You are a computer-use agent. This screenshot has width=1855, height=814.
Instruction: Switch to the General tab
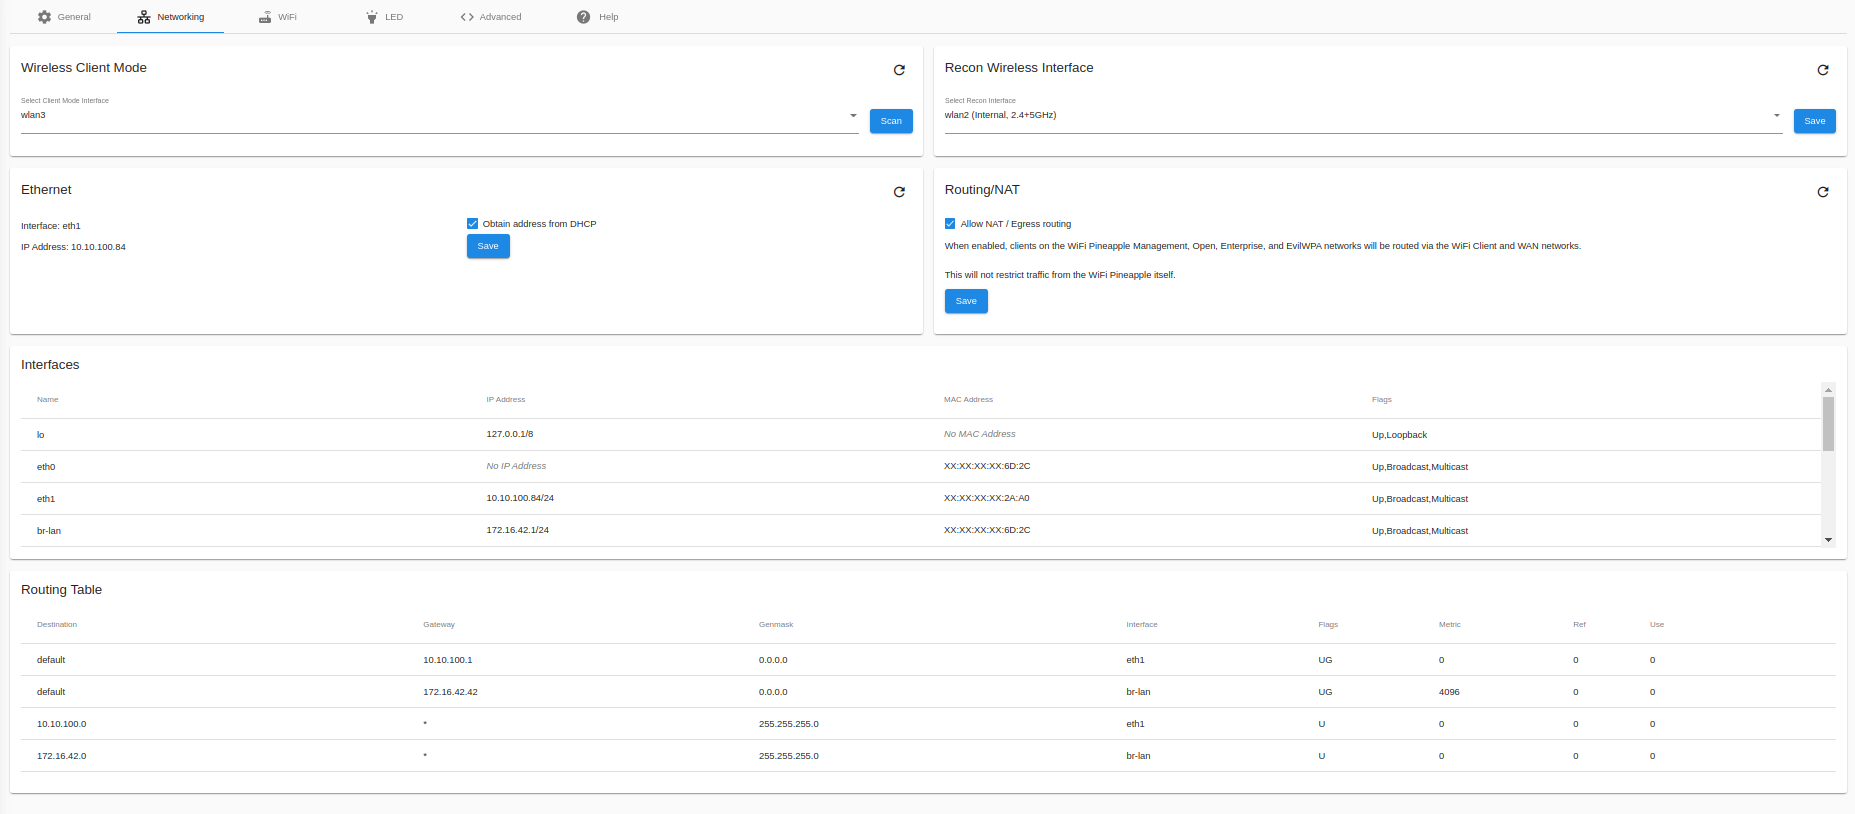pyautogui.click(x=64, y=17)
